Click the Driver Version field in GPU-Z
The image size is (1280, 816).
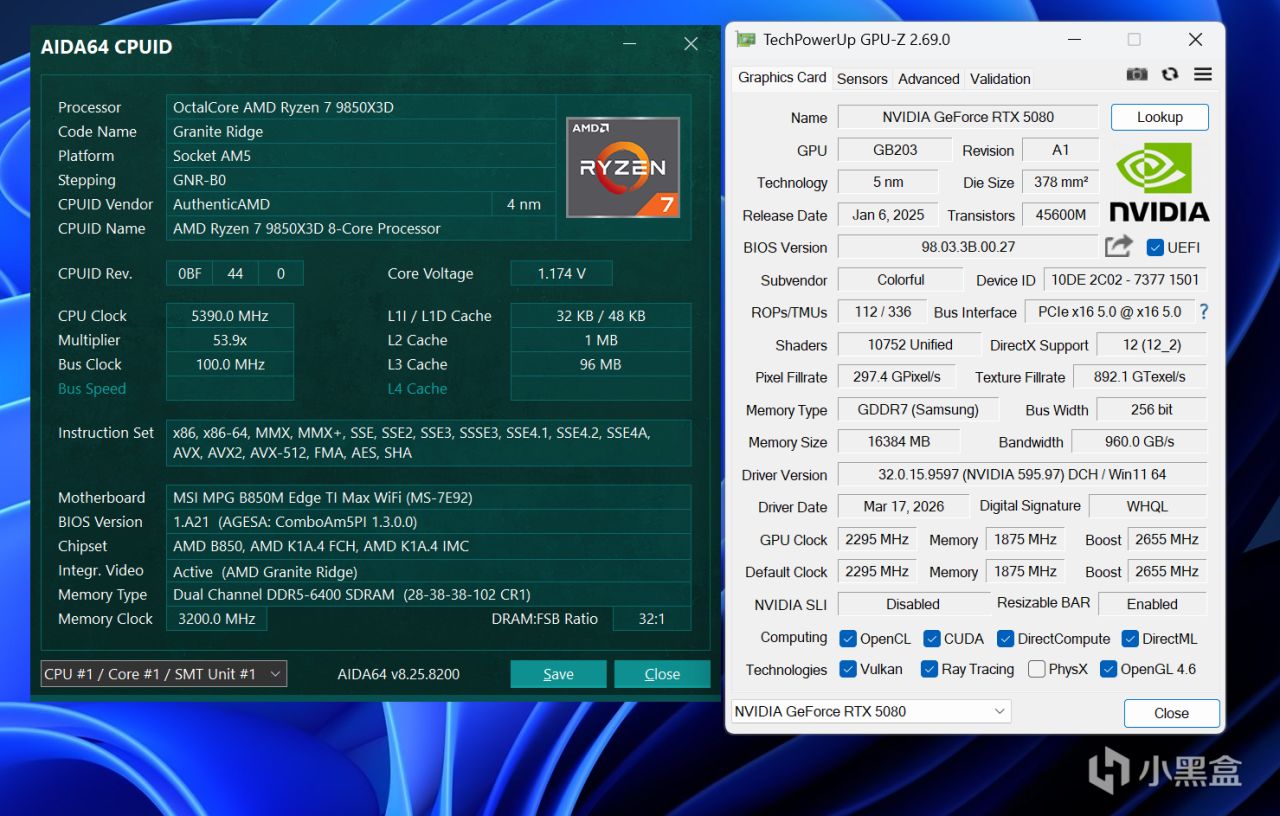pyautogui.click(x=1022, y=475)
